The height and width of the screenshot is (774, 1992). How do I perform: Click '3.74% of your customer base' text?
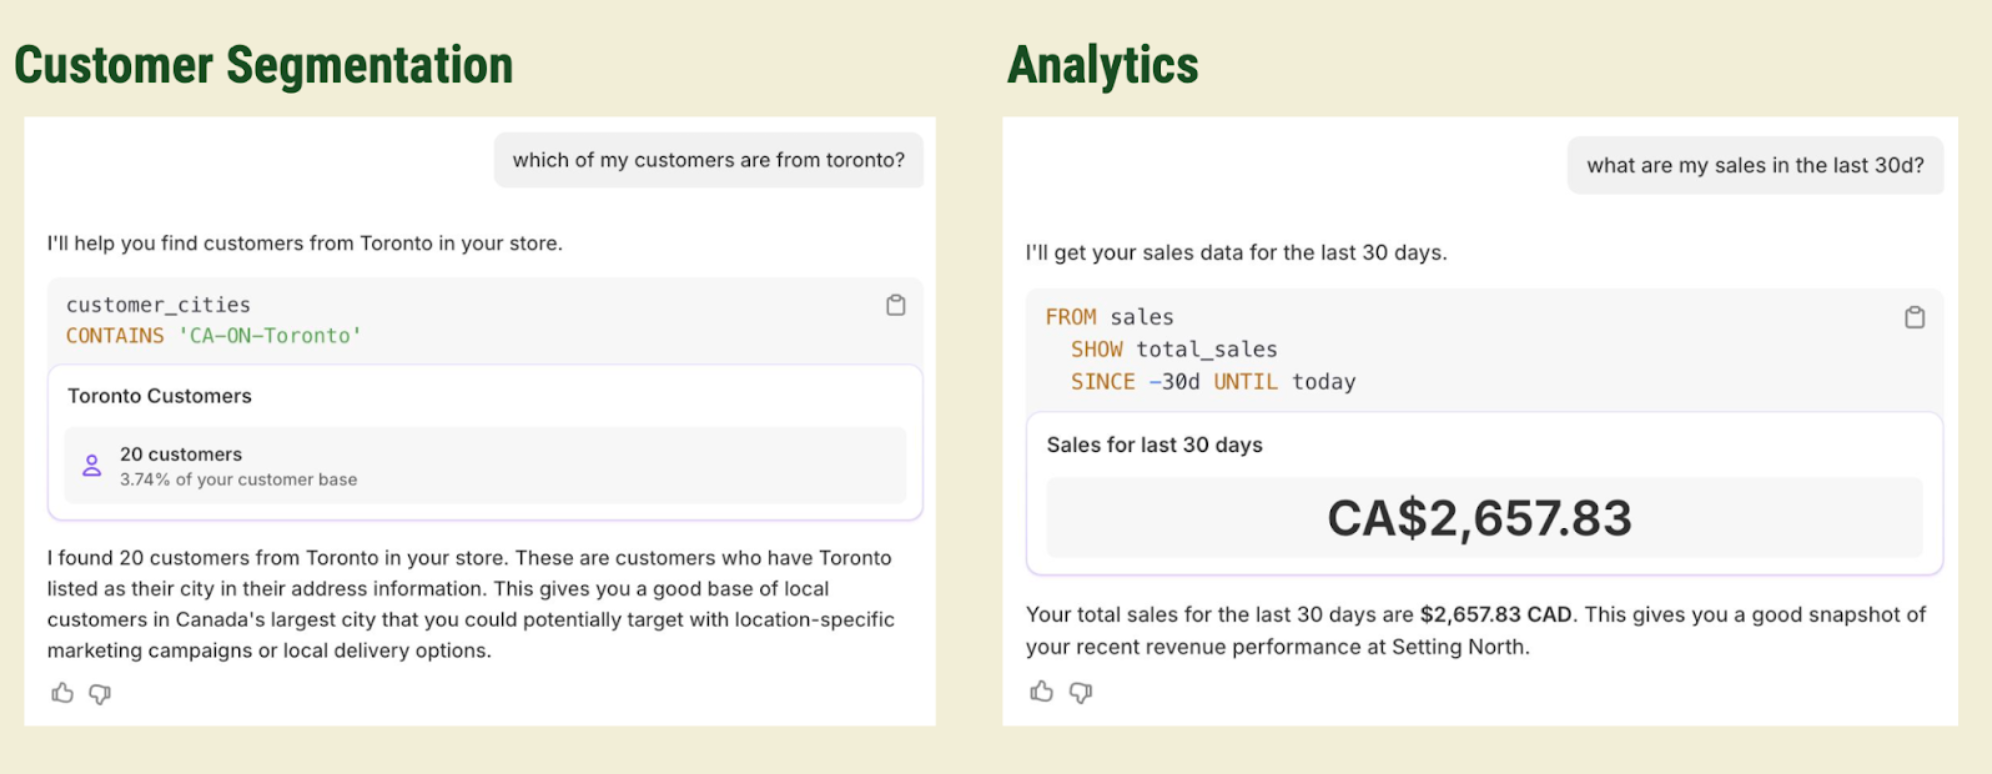coord(238,480)
